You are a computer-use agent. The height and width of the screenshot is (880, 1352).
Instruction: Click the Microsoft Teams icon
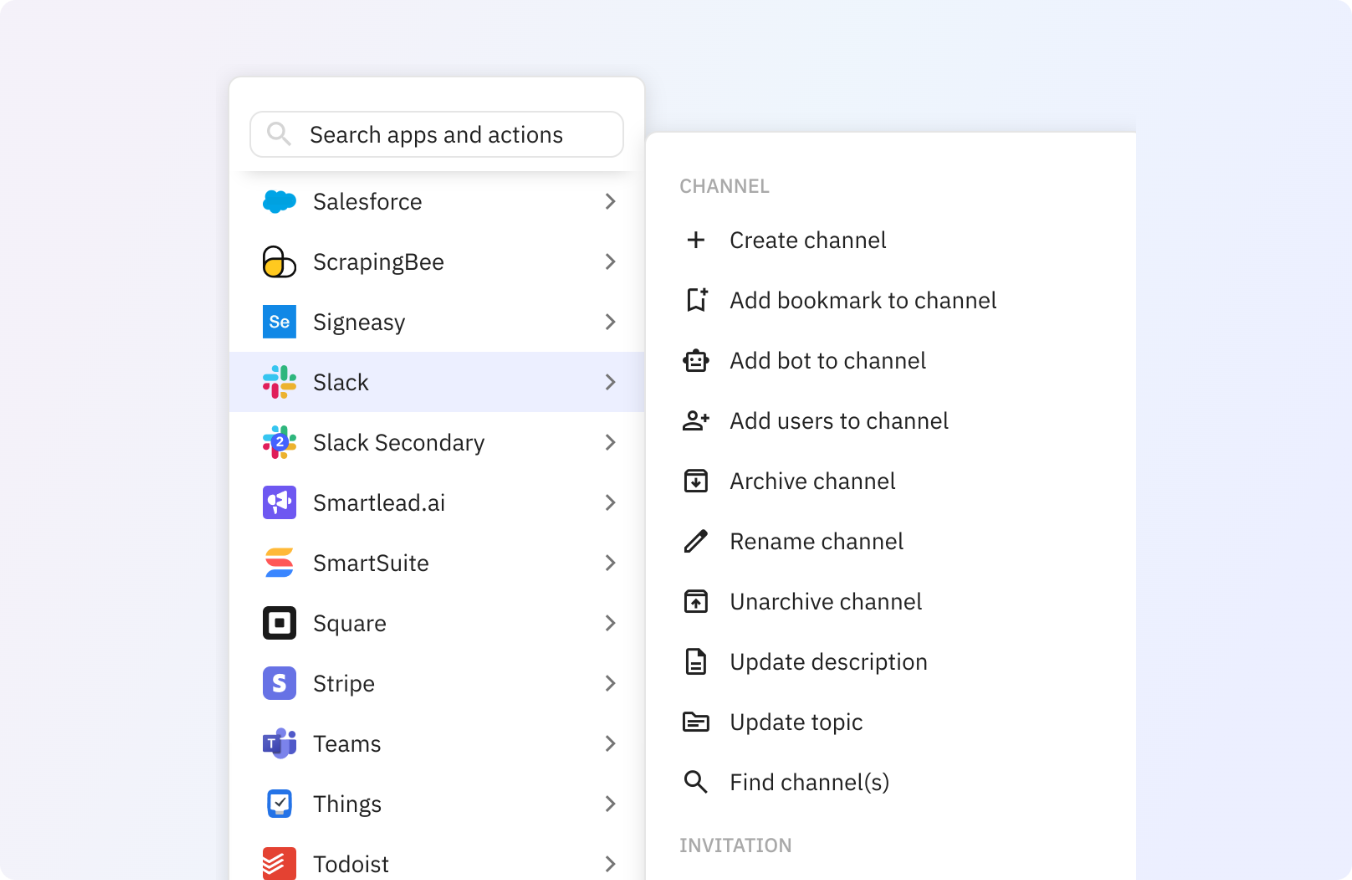click(279, 744)
